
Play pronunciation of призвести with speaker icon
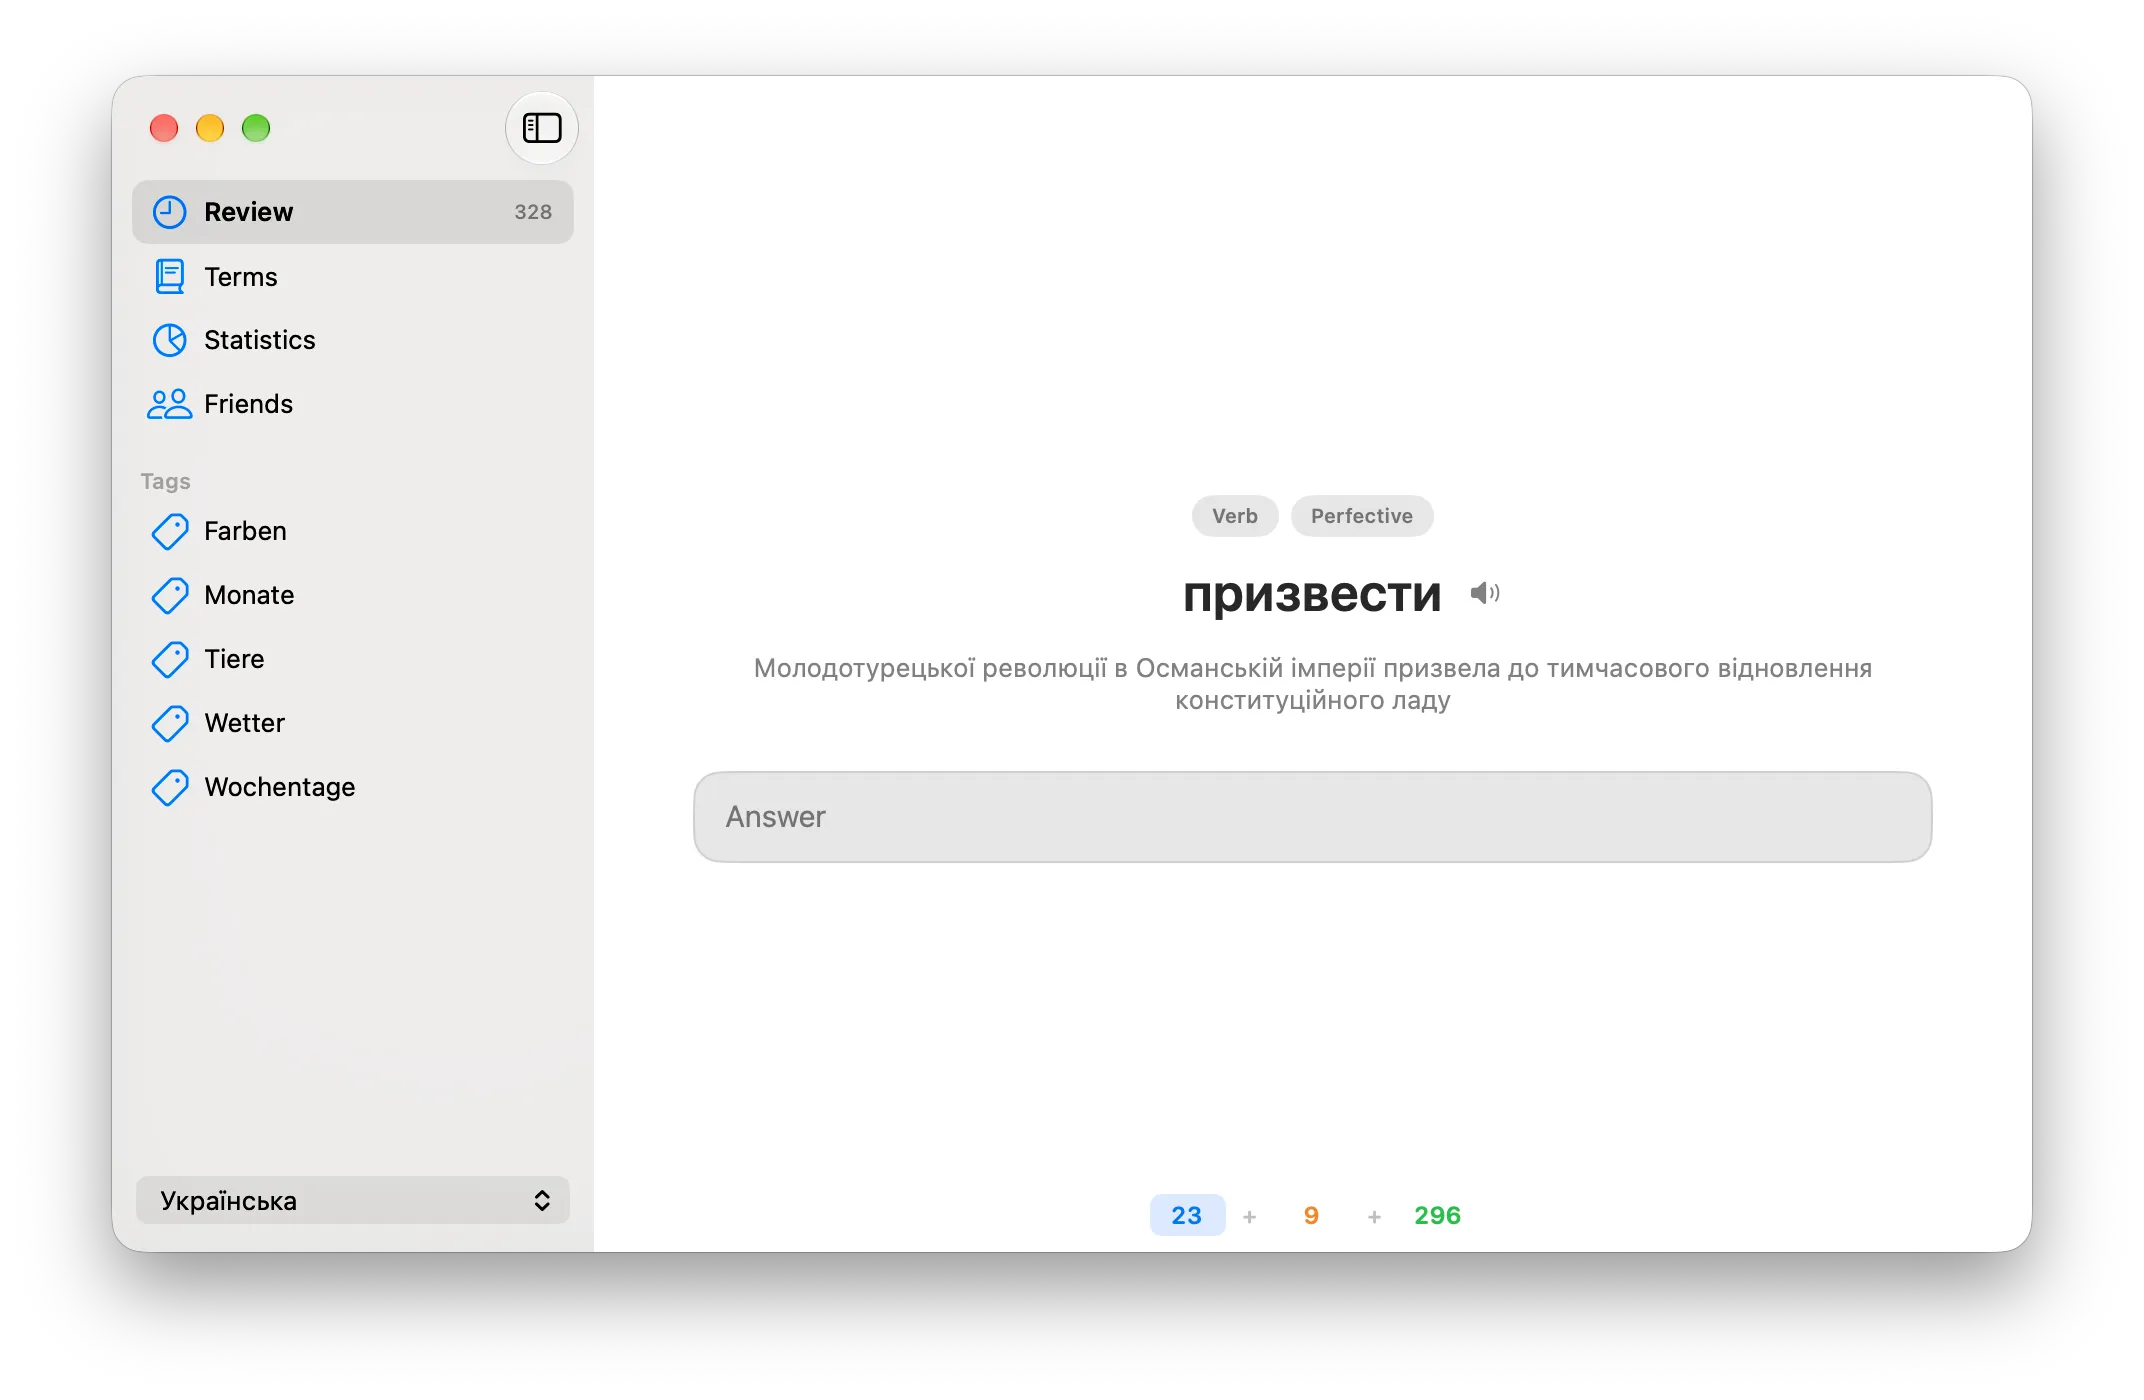tap(1485, 593)
